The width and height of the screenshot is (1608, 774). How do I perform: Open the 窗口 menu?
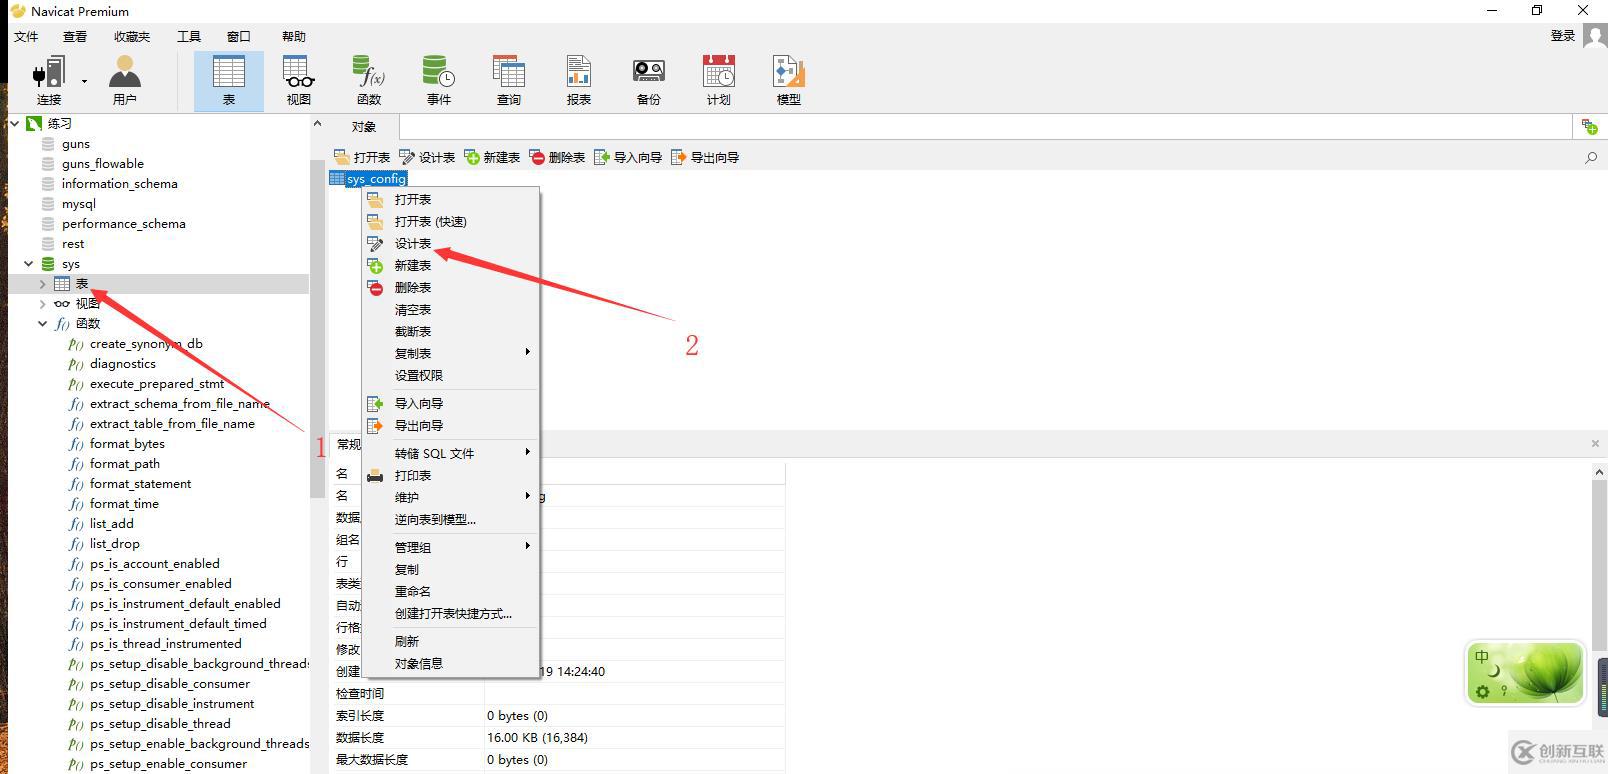239,36
